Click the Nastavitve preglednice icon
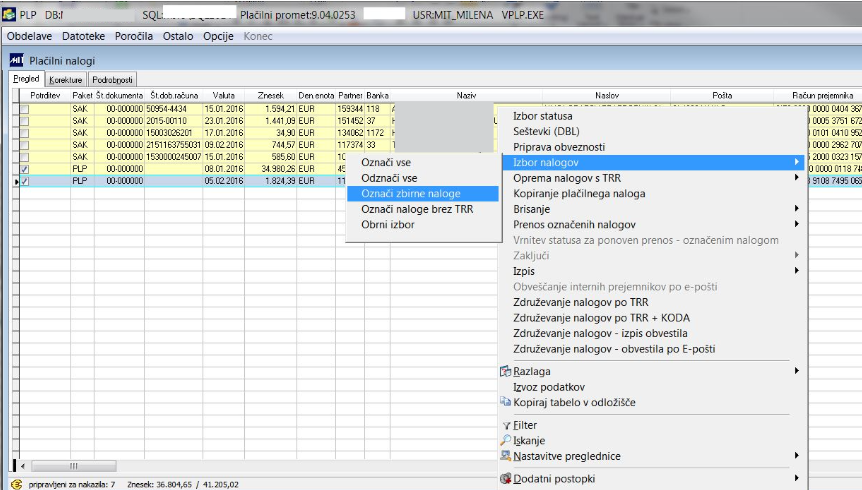The image size is (862, 490). [505, 456]
